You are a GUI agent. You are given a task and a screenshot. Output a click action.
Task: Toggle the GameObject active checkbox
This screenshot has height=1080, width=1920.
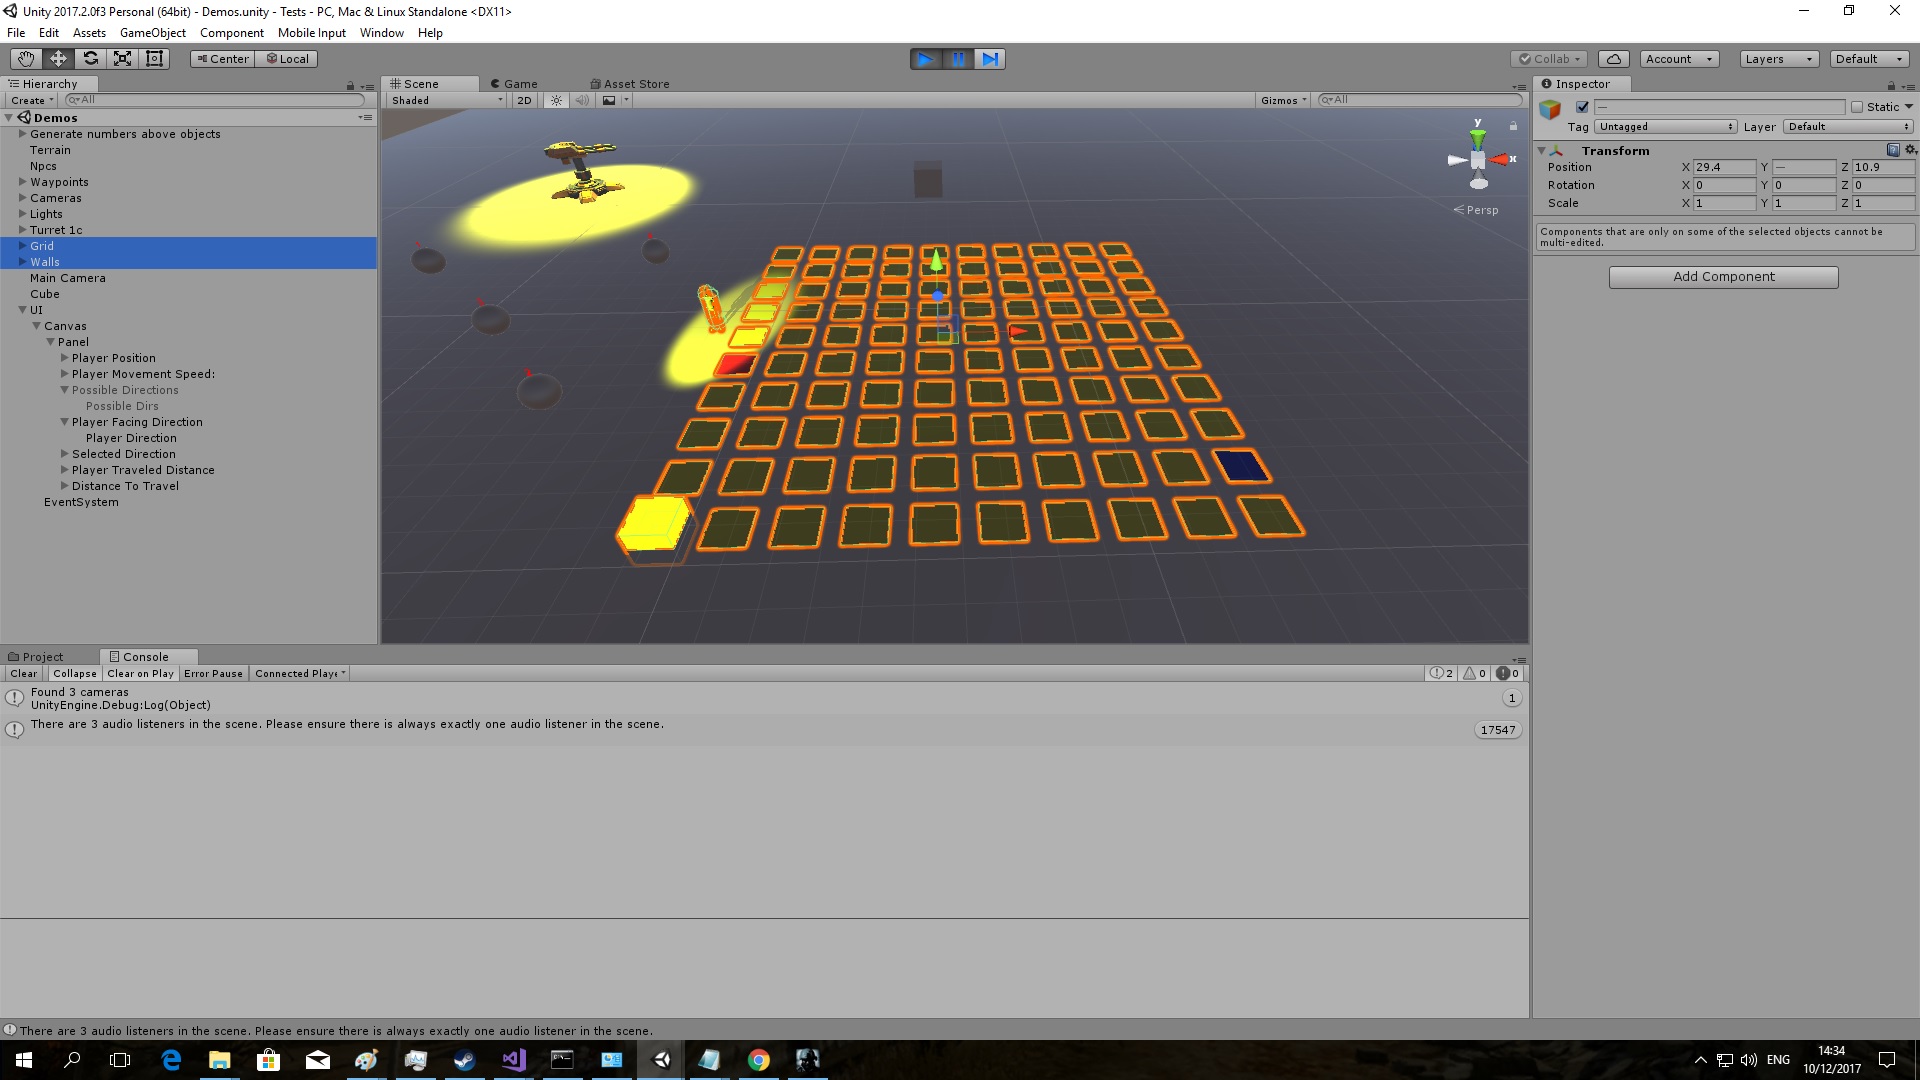1582,107
